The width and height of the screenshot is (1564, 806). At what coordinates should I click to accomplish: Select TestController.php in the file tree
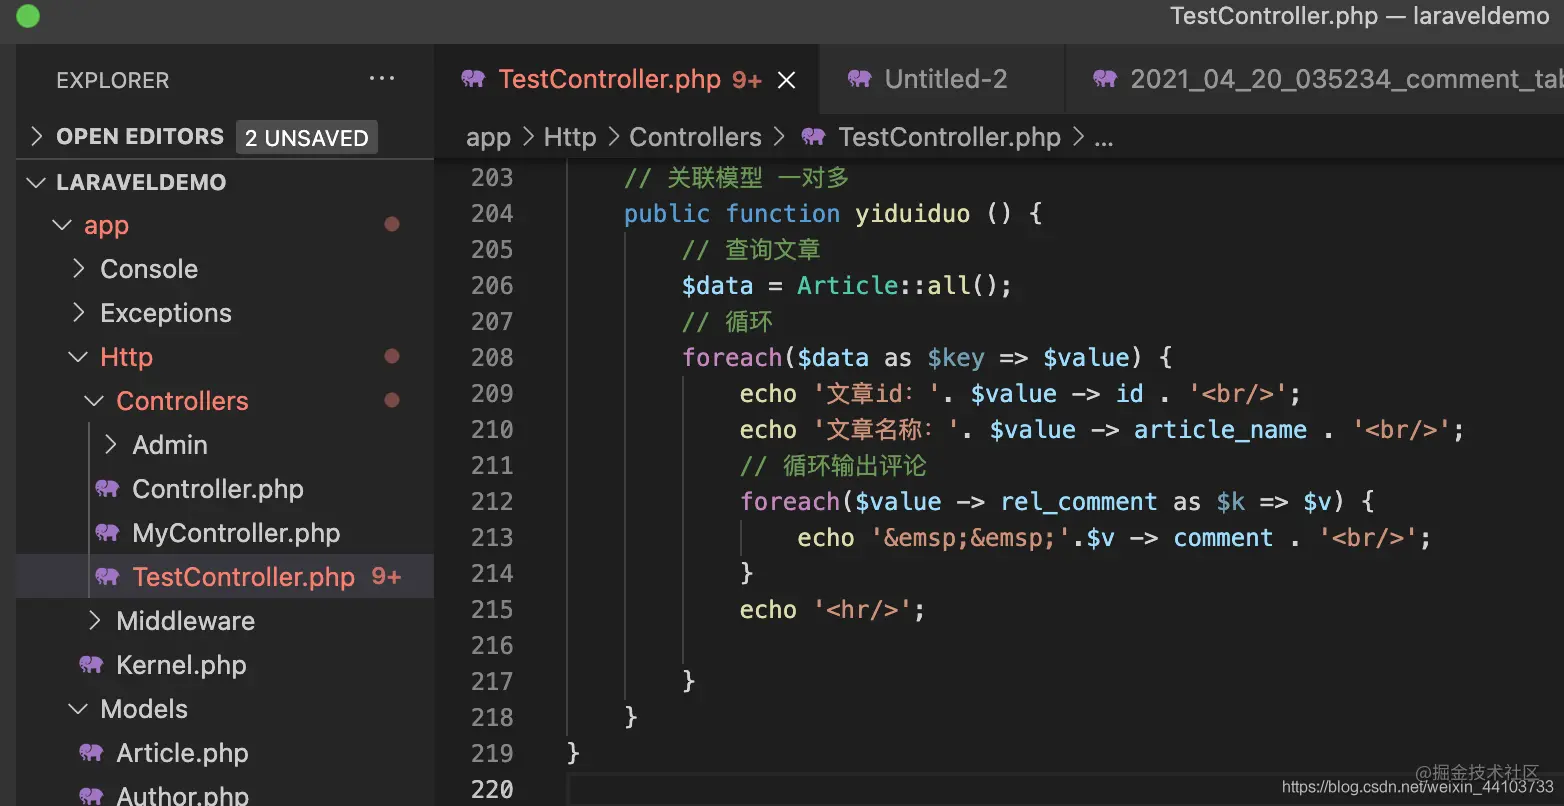(225, 577)
